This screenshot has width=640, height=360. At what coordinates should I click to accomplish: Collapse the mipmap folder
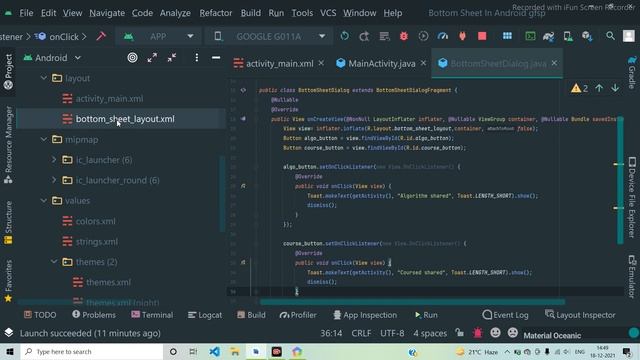click(44, 139)
